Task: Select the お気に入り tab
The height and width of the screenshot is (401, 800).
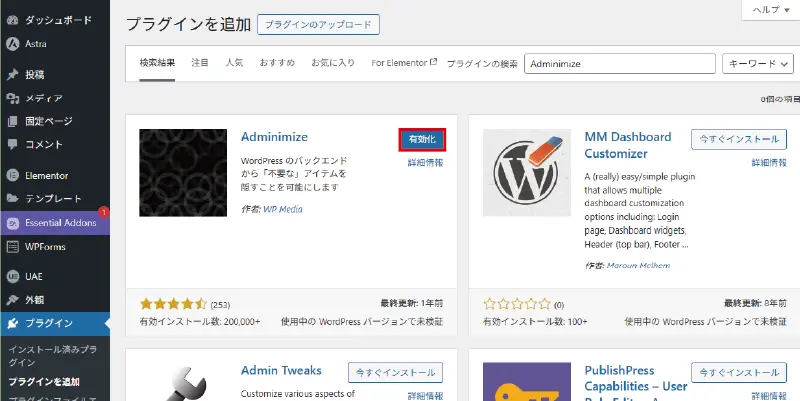Action: [333, 63]
